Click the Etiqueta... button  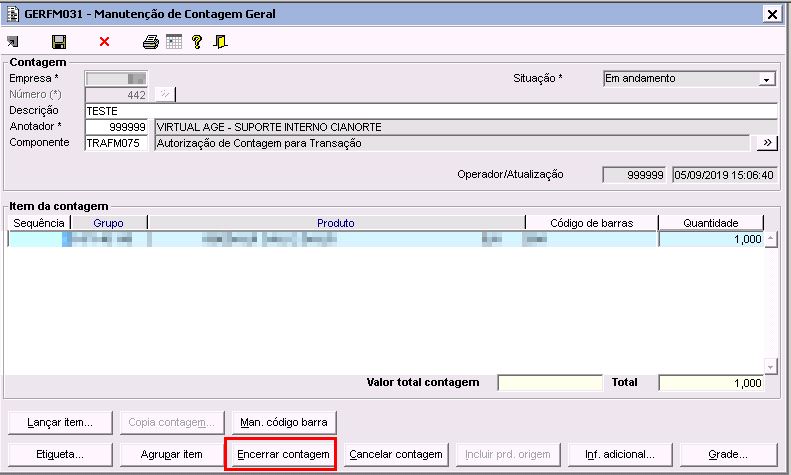point(60,455)
